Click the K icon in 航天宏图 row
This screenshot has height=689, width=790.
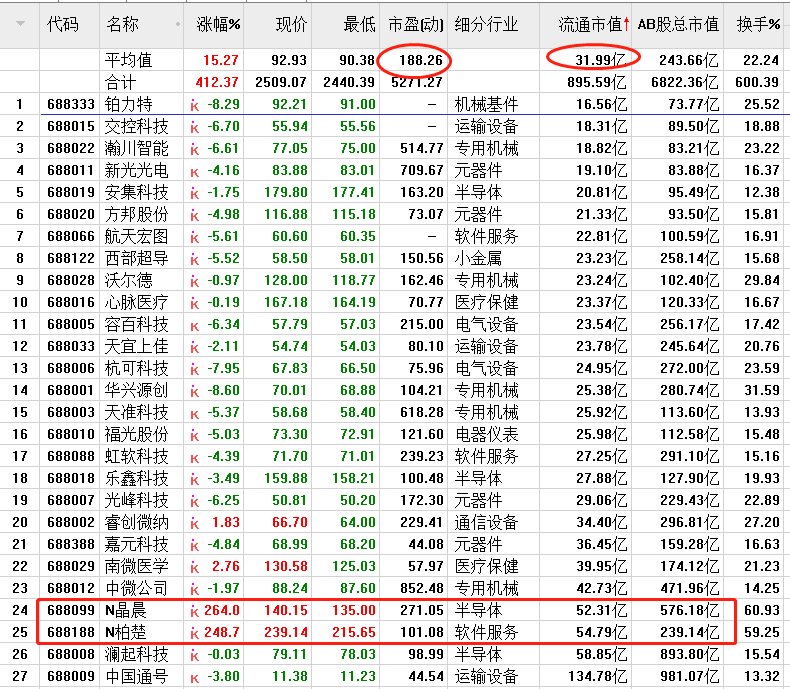pyautogui.click(x=194, y=238)
